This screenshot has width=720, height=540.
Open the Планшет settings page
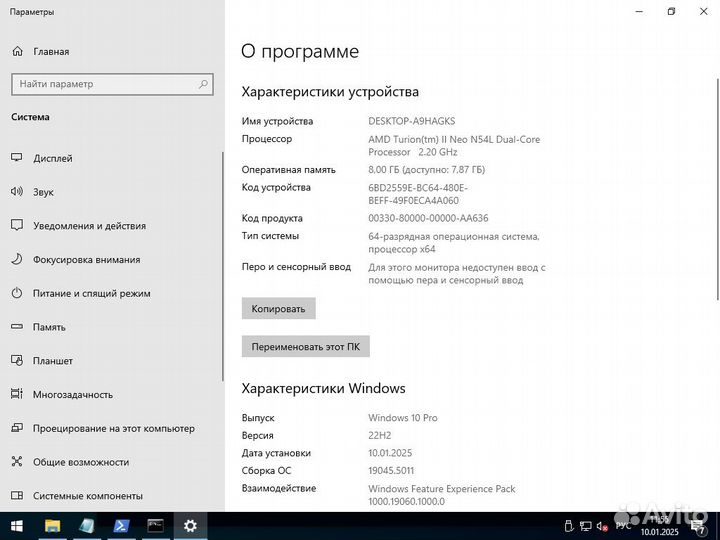(42, 361)
